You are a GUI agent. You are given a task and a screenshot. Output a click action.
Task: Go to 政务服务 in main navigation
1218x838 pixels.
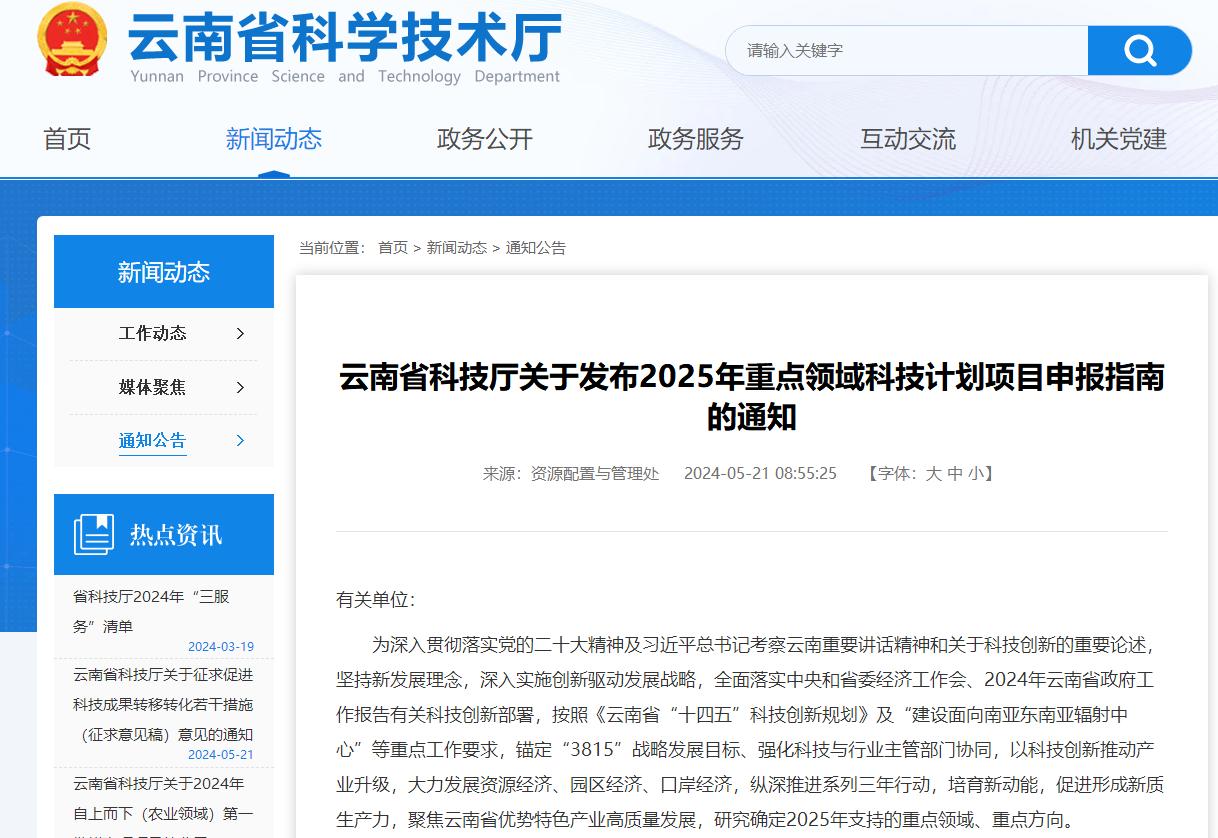click(x=696, y=139)
